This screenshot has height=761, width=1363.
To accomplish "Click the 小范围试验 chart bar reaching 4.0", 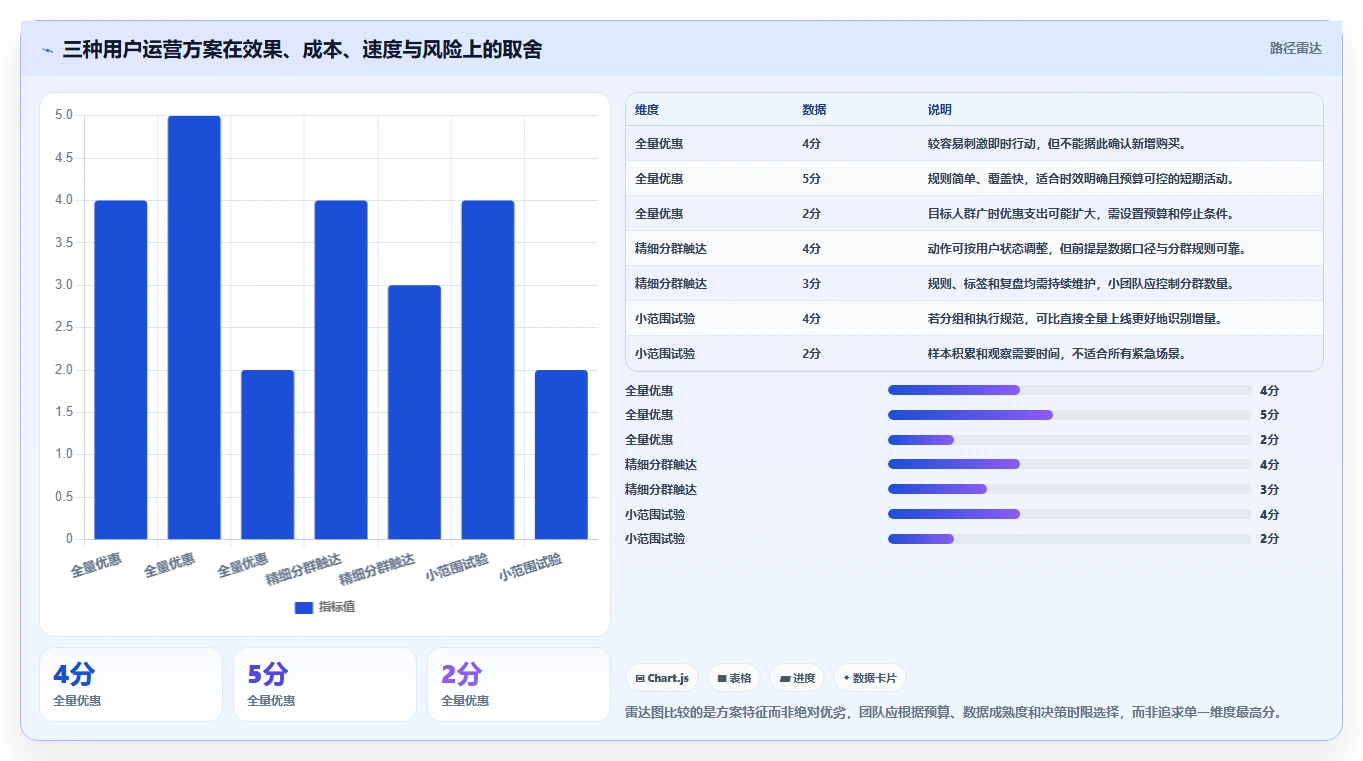I will point(488,370).
